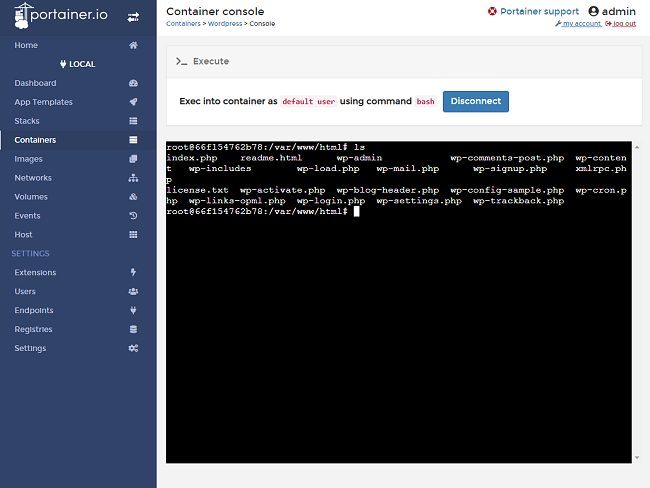Click the Networks sitemap icon

133,178
